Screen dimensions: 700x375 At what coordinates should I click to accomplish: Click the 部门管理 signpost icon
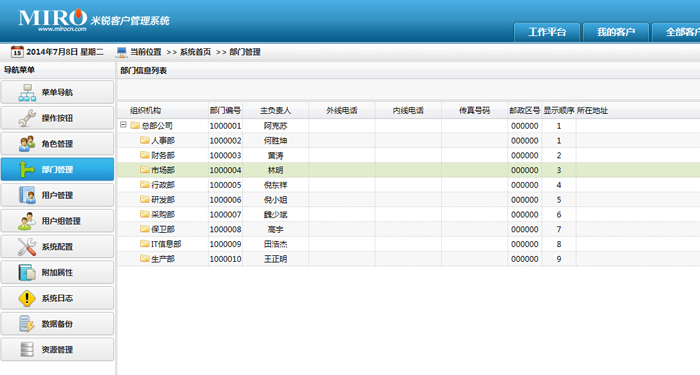point(26,169)
